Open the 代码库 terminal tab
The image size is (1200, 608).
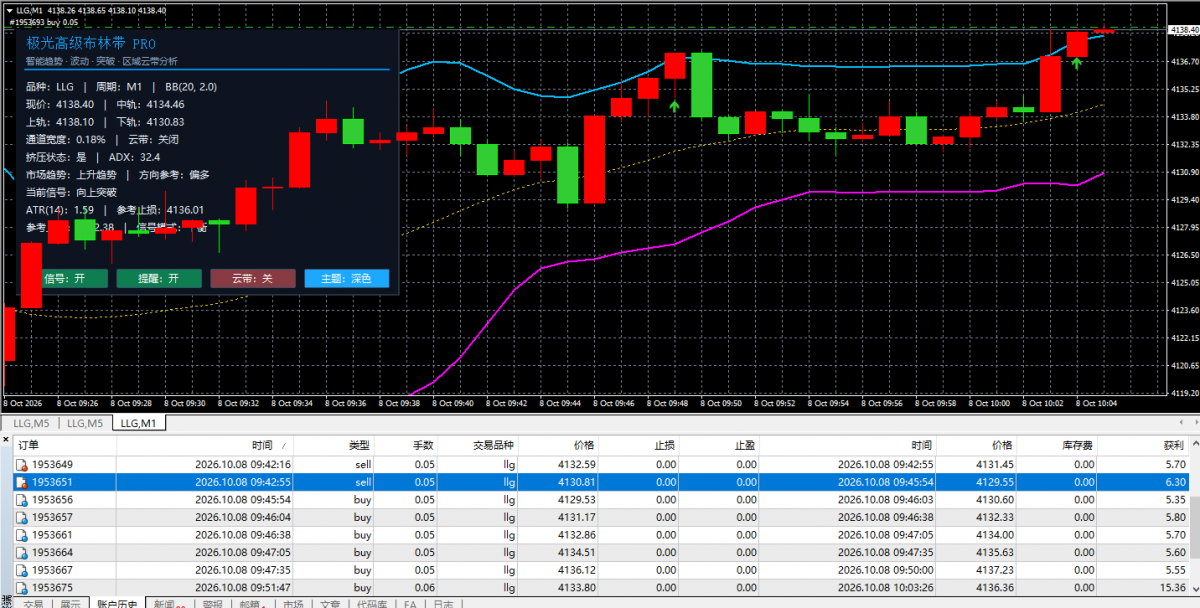click(x=370, y=603)
